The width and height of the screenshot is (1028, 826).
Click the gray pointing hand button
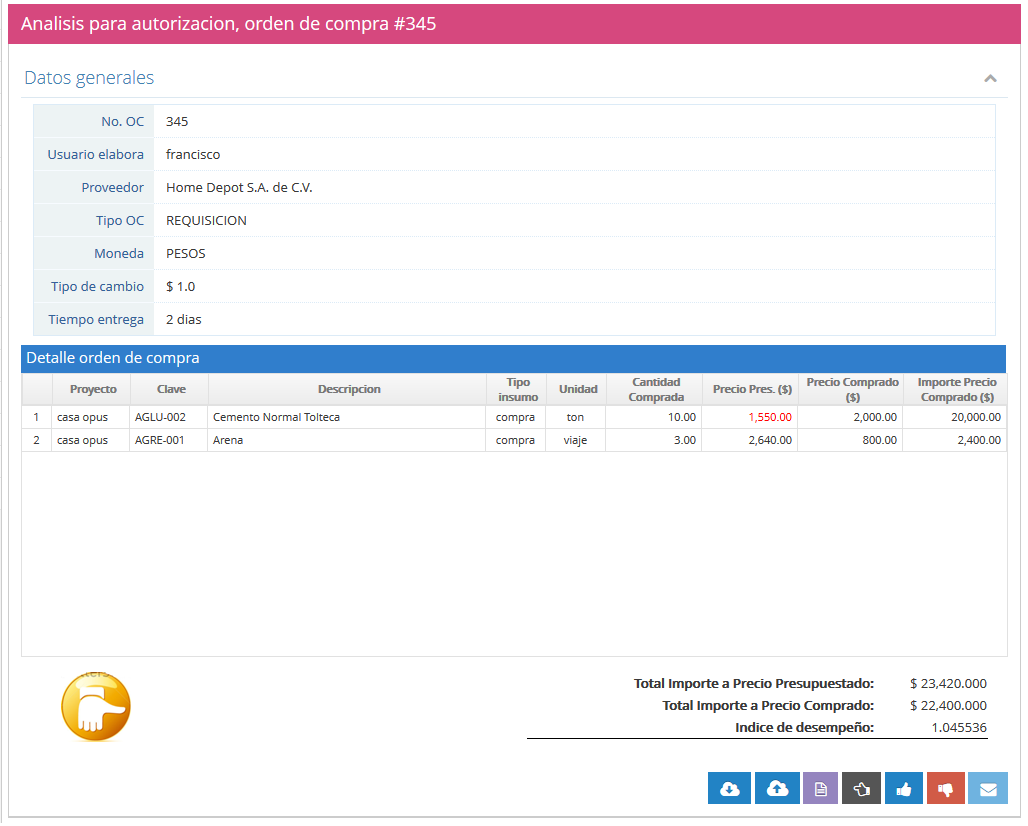[x=862, y=788]
